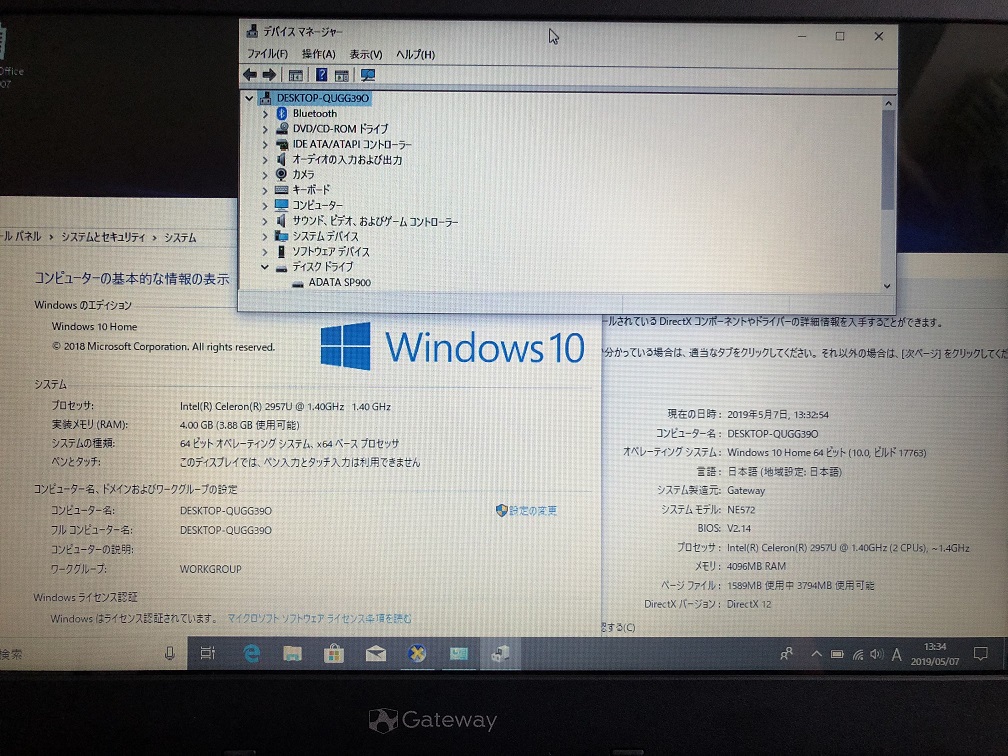Open File Explorer from the taskbar

point(292,653)
